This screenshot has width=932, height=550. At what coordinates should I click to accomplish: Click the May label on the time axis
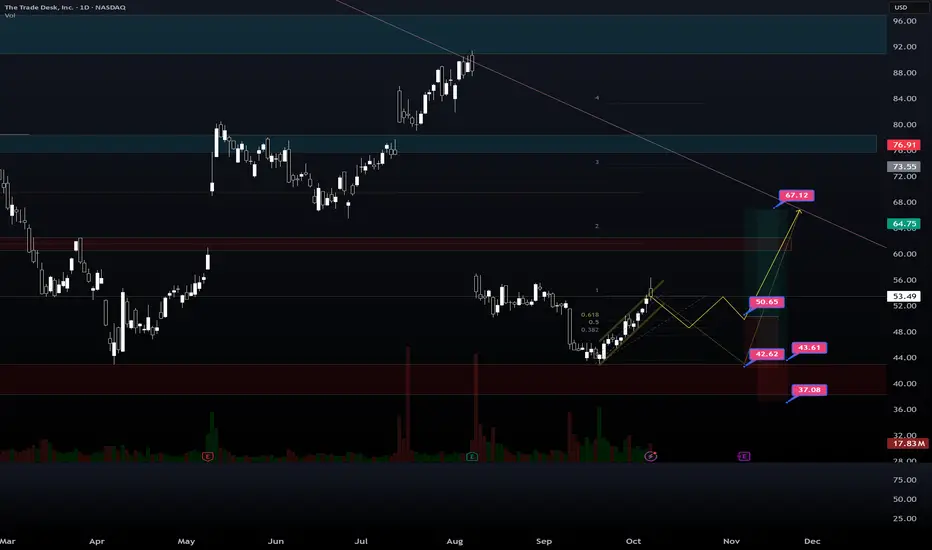point(186,541)
